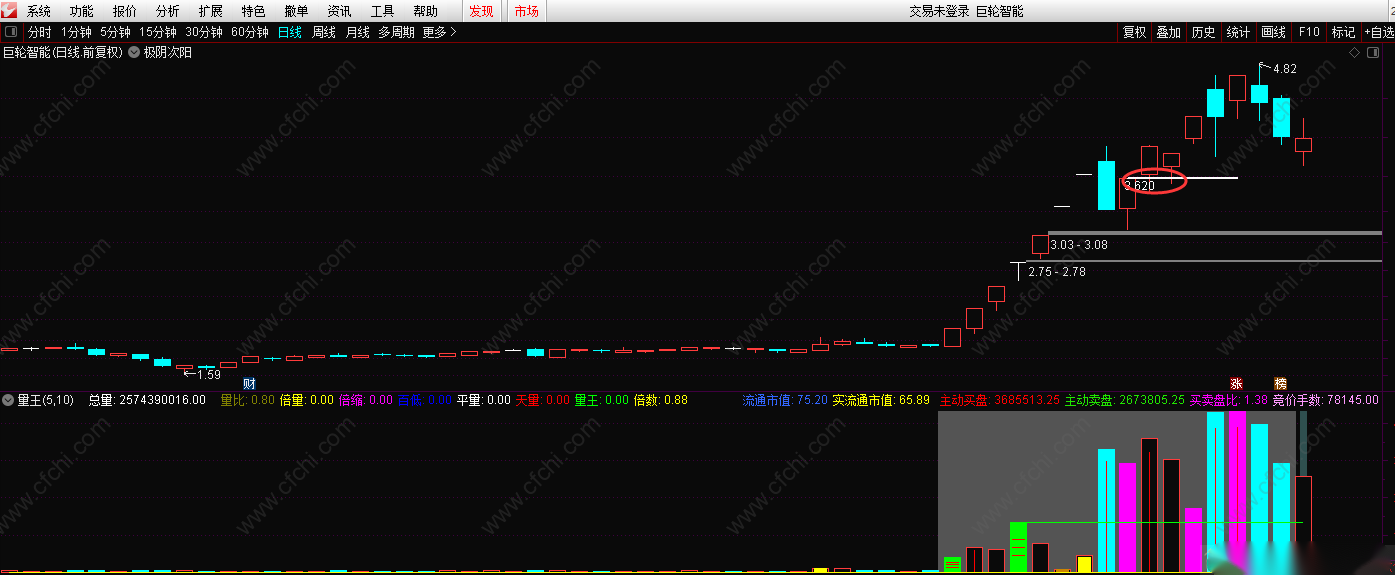Select the 多周期 view
Screen dimensions: 1395x575
(x=396, y=32)
